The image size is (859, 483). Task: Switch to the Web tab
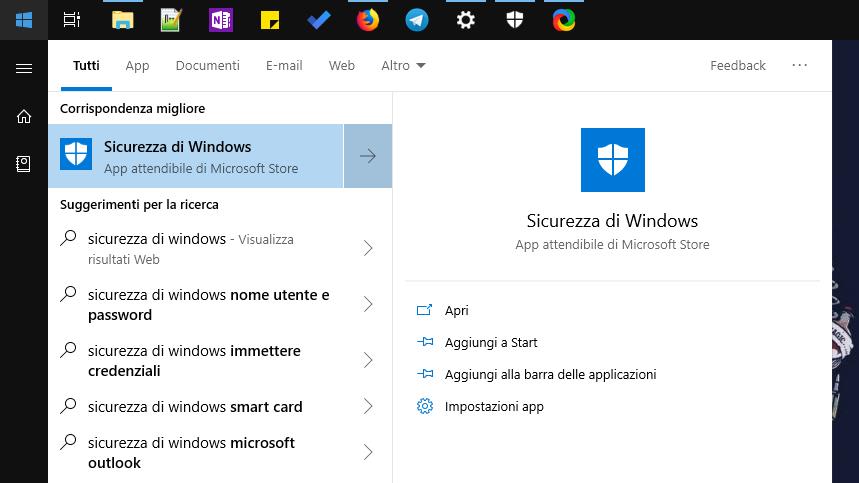coord(341,66)
